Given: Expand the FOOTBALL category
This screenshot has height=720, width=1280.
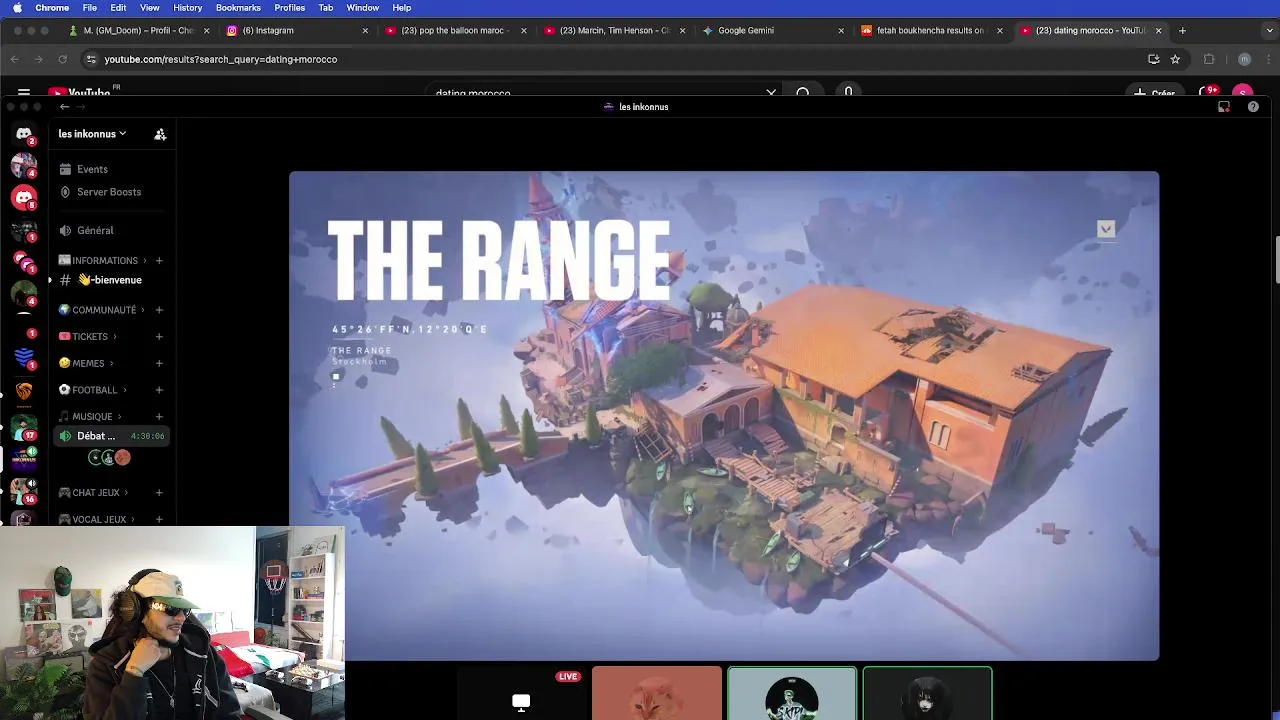Looking at the screenshot, I should (92, 390).
